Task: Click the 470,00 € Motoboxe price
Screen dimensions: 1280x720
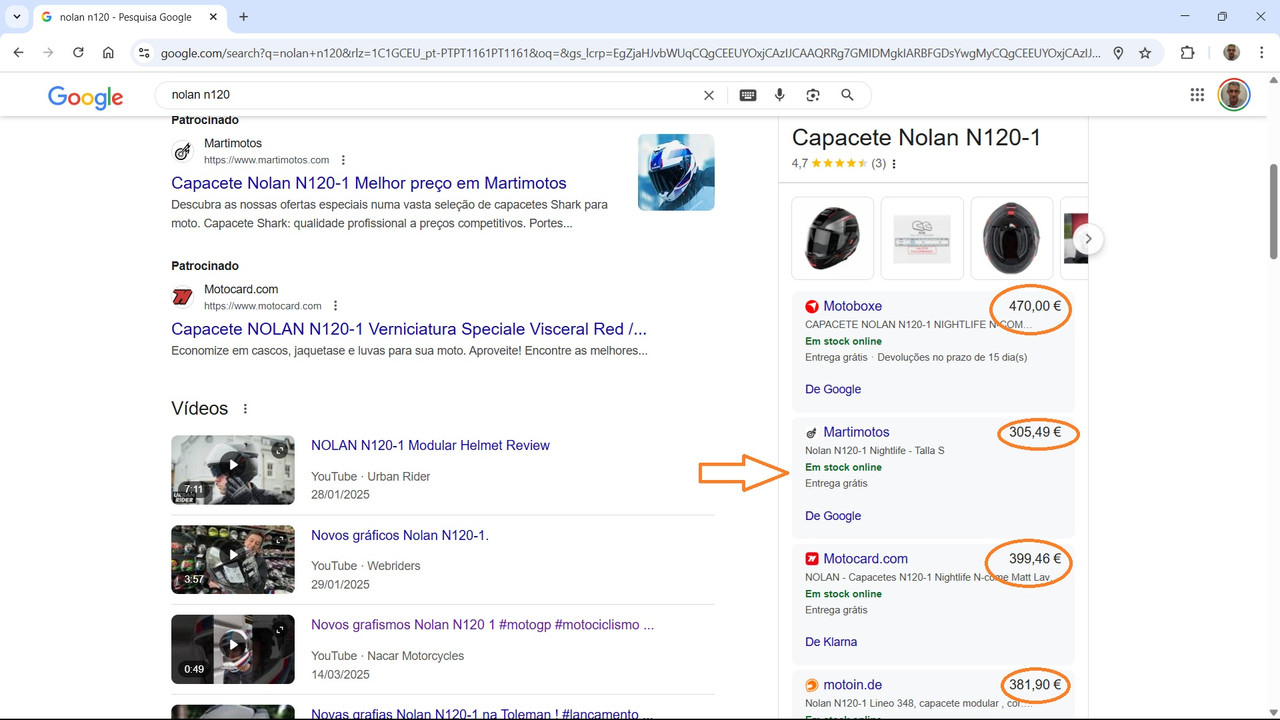Action: (x=1034, y=306)
